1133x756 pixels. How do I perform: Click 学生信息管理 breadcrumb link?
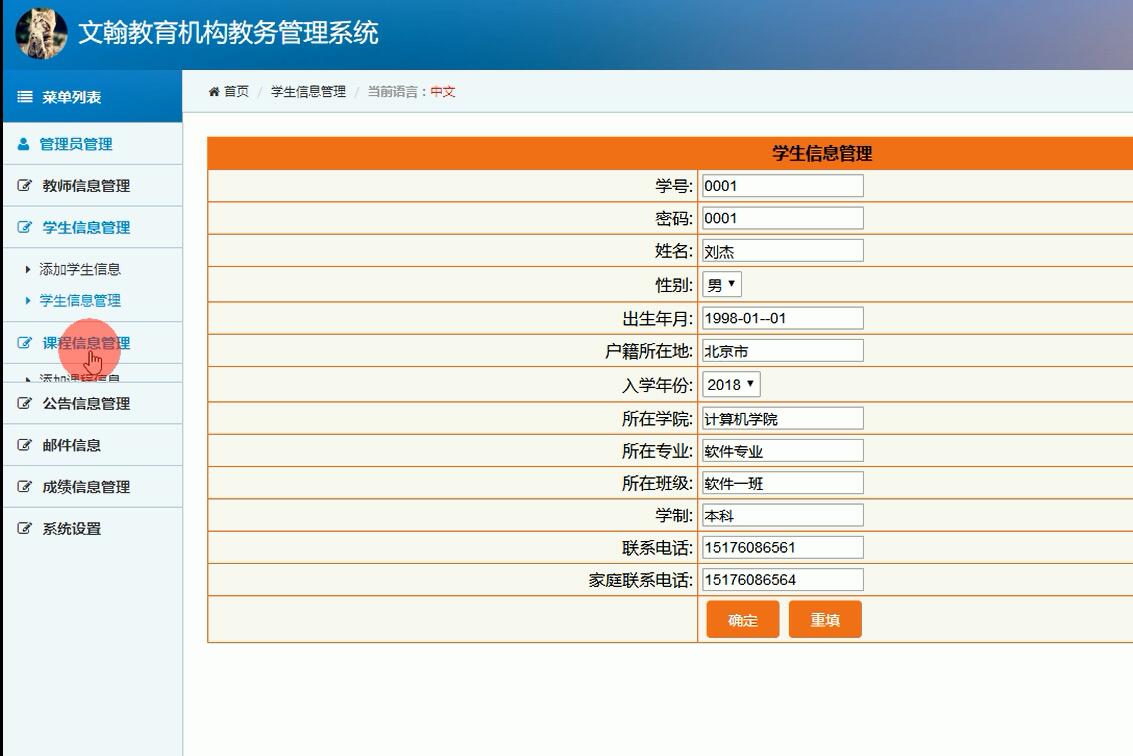[x=309, y=92]
